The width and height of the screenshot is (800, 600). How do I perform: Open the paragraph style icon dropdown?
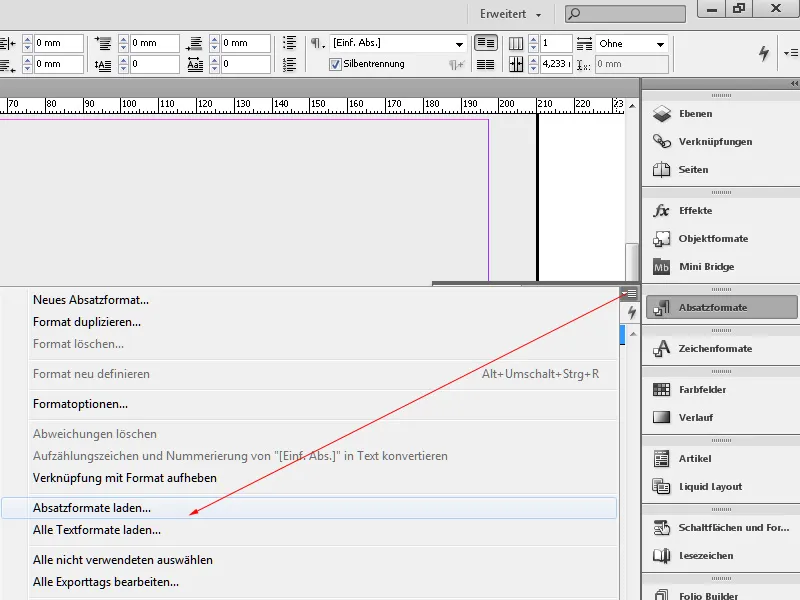pos(318,43)
